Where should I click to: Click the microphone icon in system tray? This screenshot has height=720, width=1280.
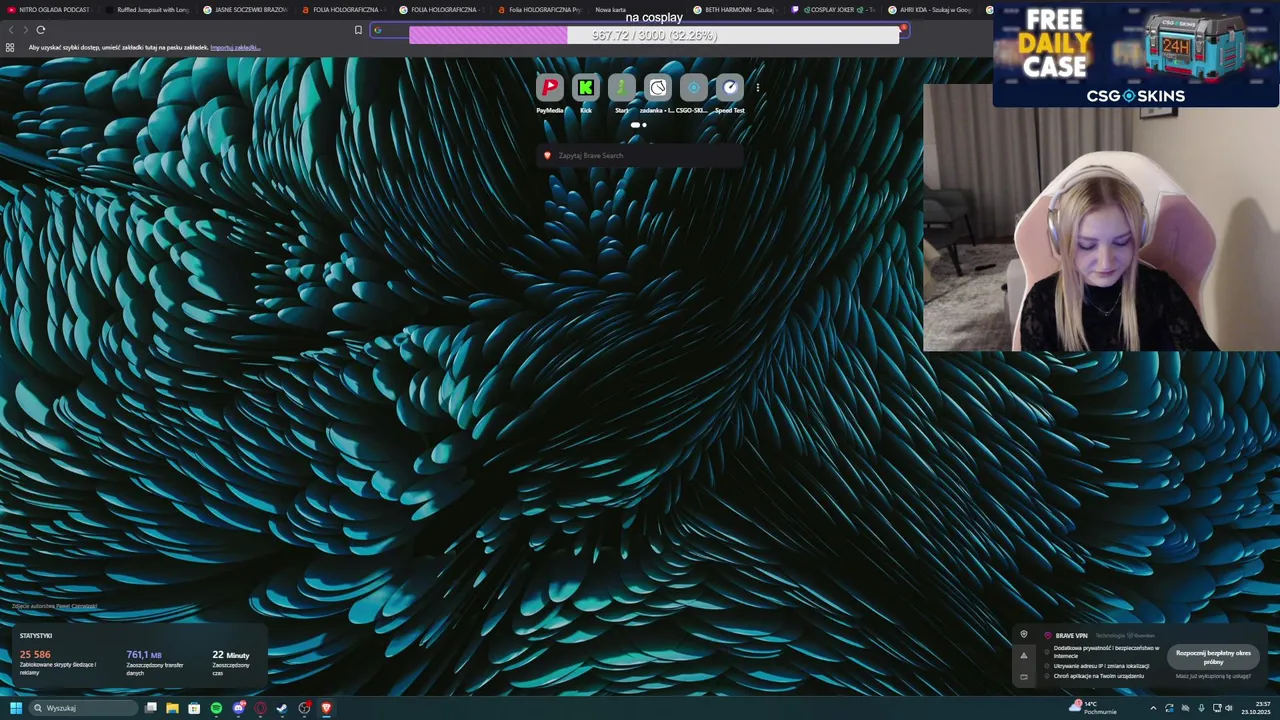coord(1201,708)
